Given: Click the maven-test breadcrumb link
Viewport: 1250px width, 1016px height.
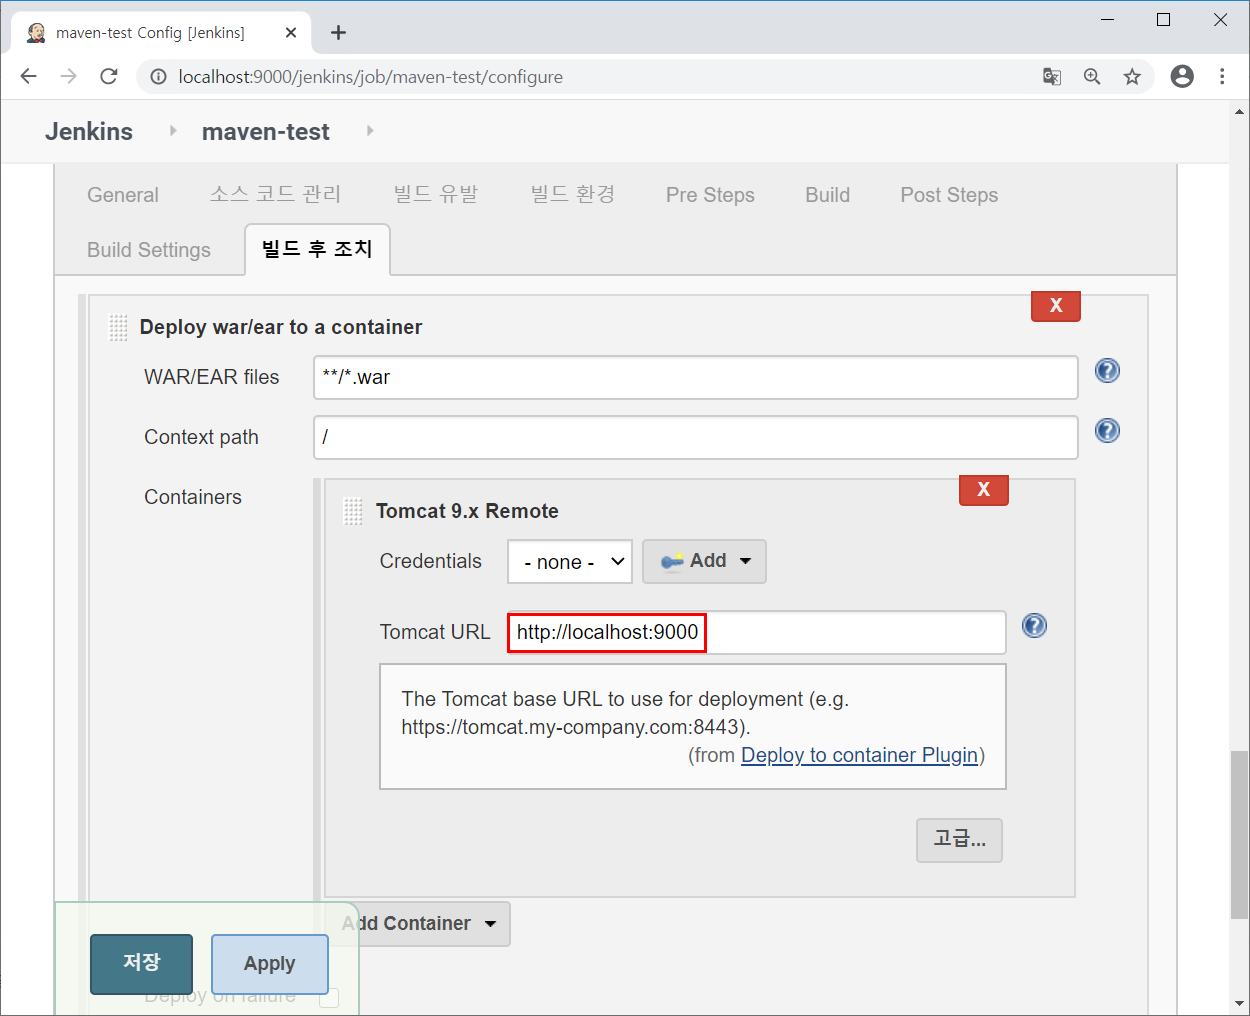Looking at the screenshot, I should (266, 131).
